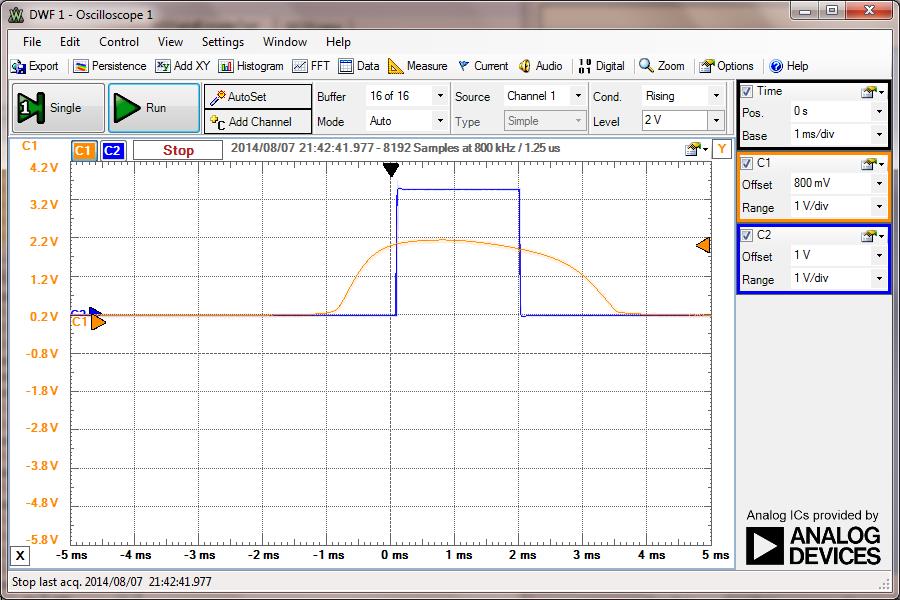
Task: Open the Digital channels view
Action: point(600,66)
